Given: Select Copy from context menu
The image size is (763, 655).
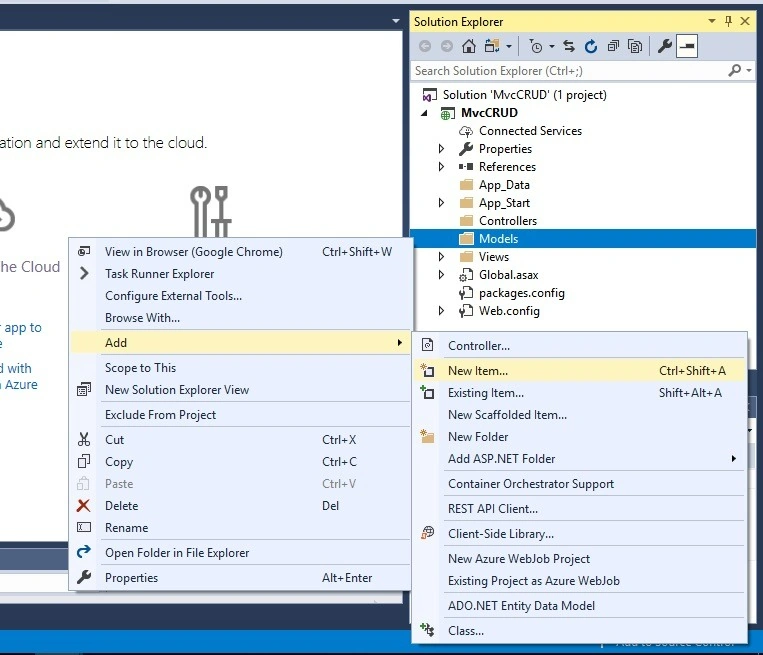Looking at the screenshot, I should pyautogui.click(x=240, y=462).
